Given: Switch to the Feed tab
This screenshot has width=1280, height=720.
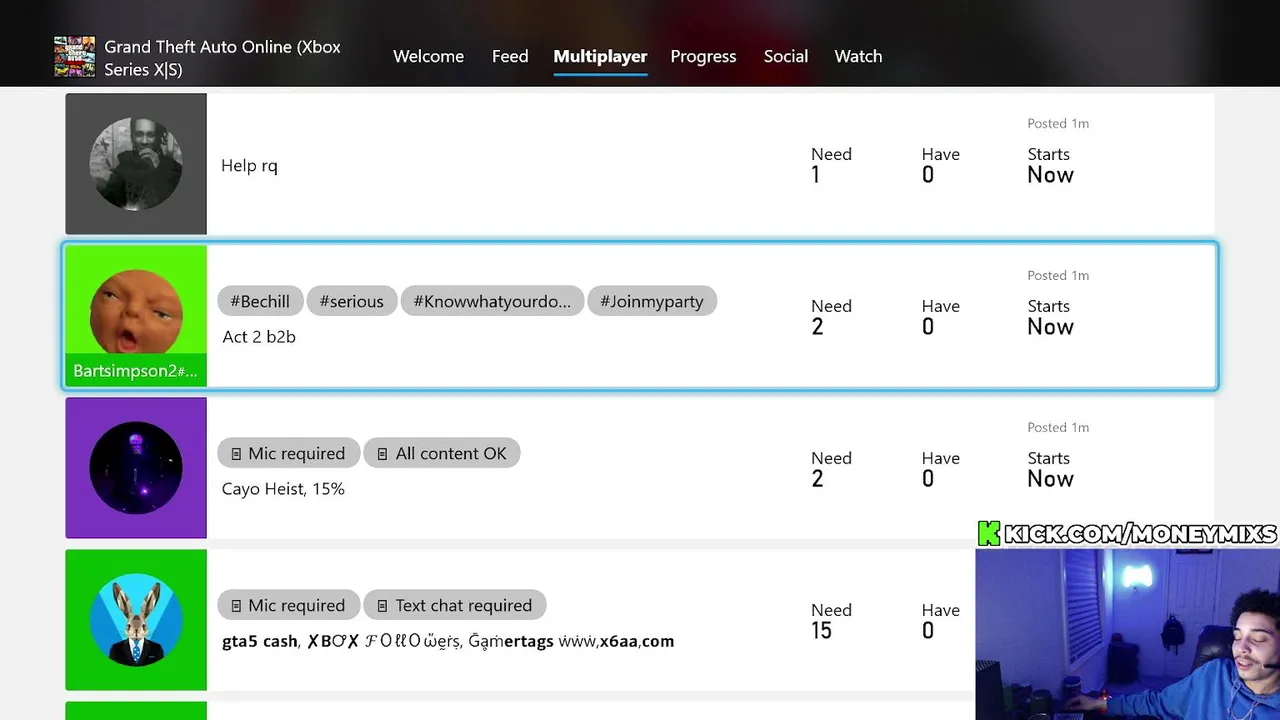Looking at the screenshot, I should pos(510,56).
